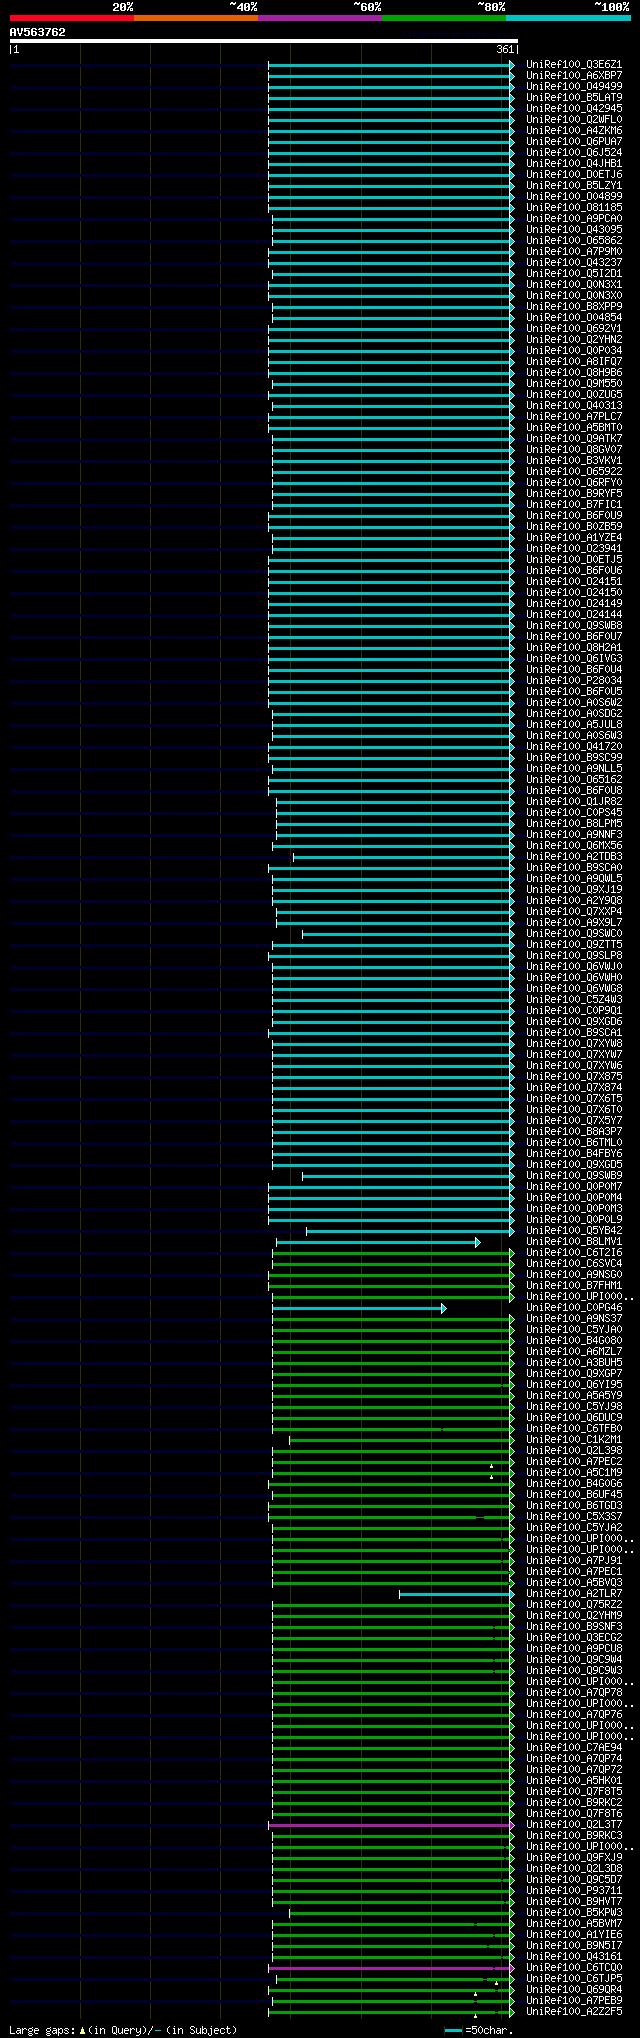The height and width of the screenshot is (2038, 640).
Task: Select label UniRef100_A2TDB3
Action: 574,856
